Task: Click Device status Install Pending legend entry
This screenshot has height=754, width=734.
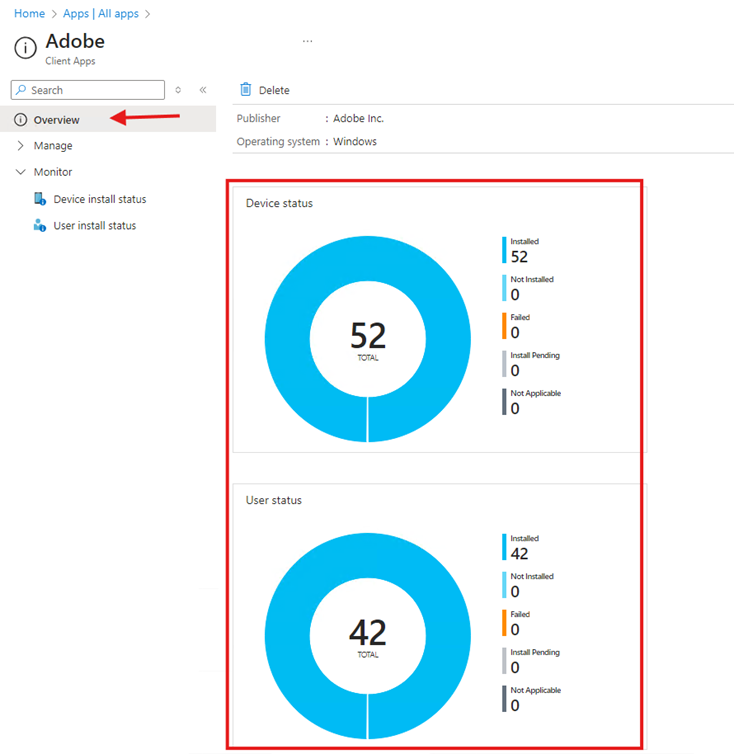Action: tap(531, 364)
